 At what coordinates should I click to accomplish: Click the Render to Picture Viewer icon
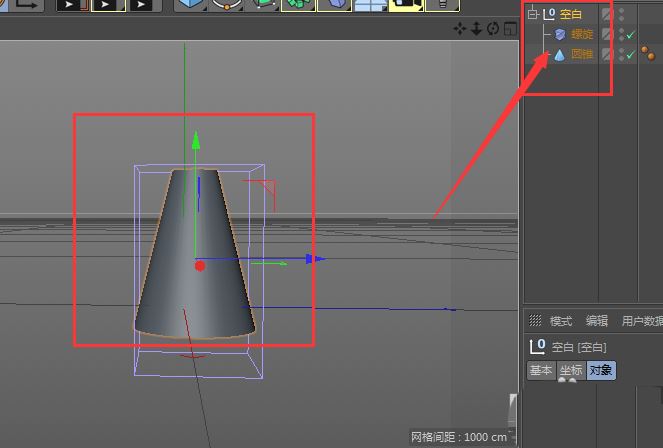click(x=108, y=5)
